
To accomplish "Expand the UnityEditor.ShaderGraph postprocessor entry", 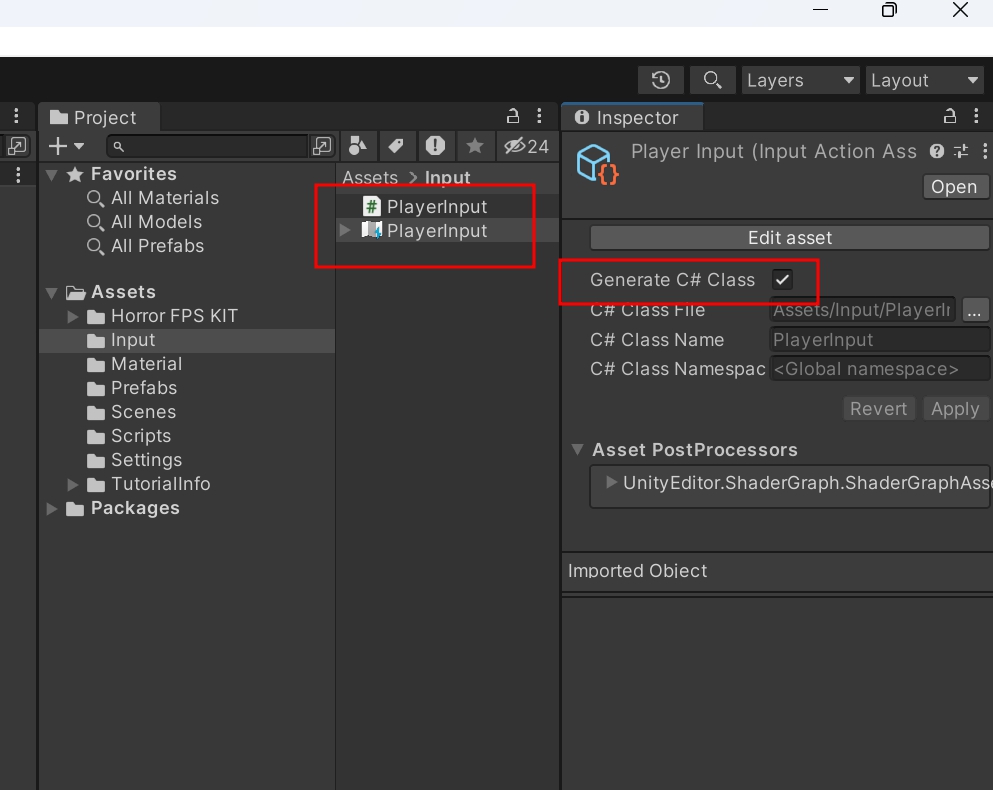I will point(610,482).
